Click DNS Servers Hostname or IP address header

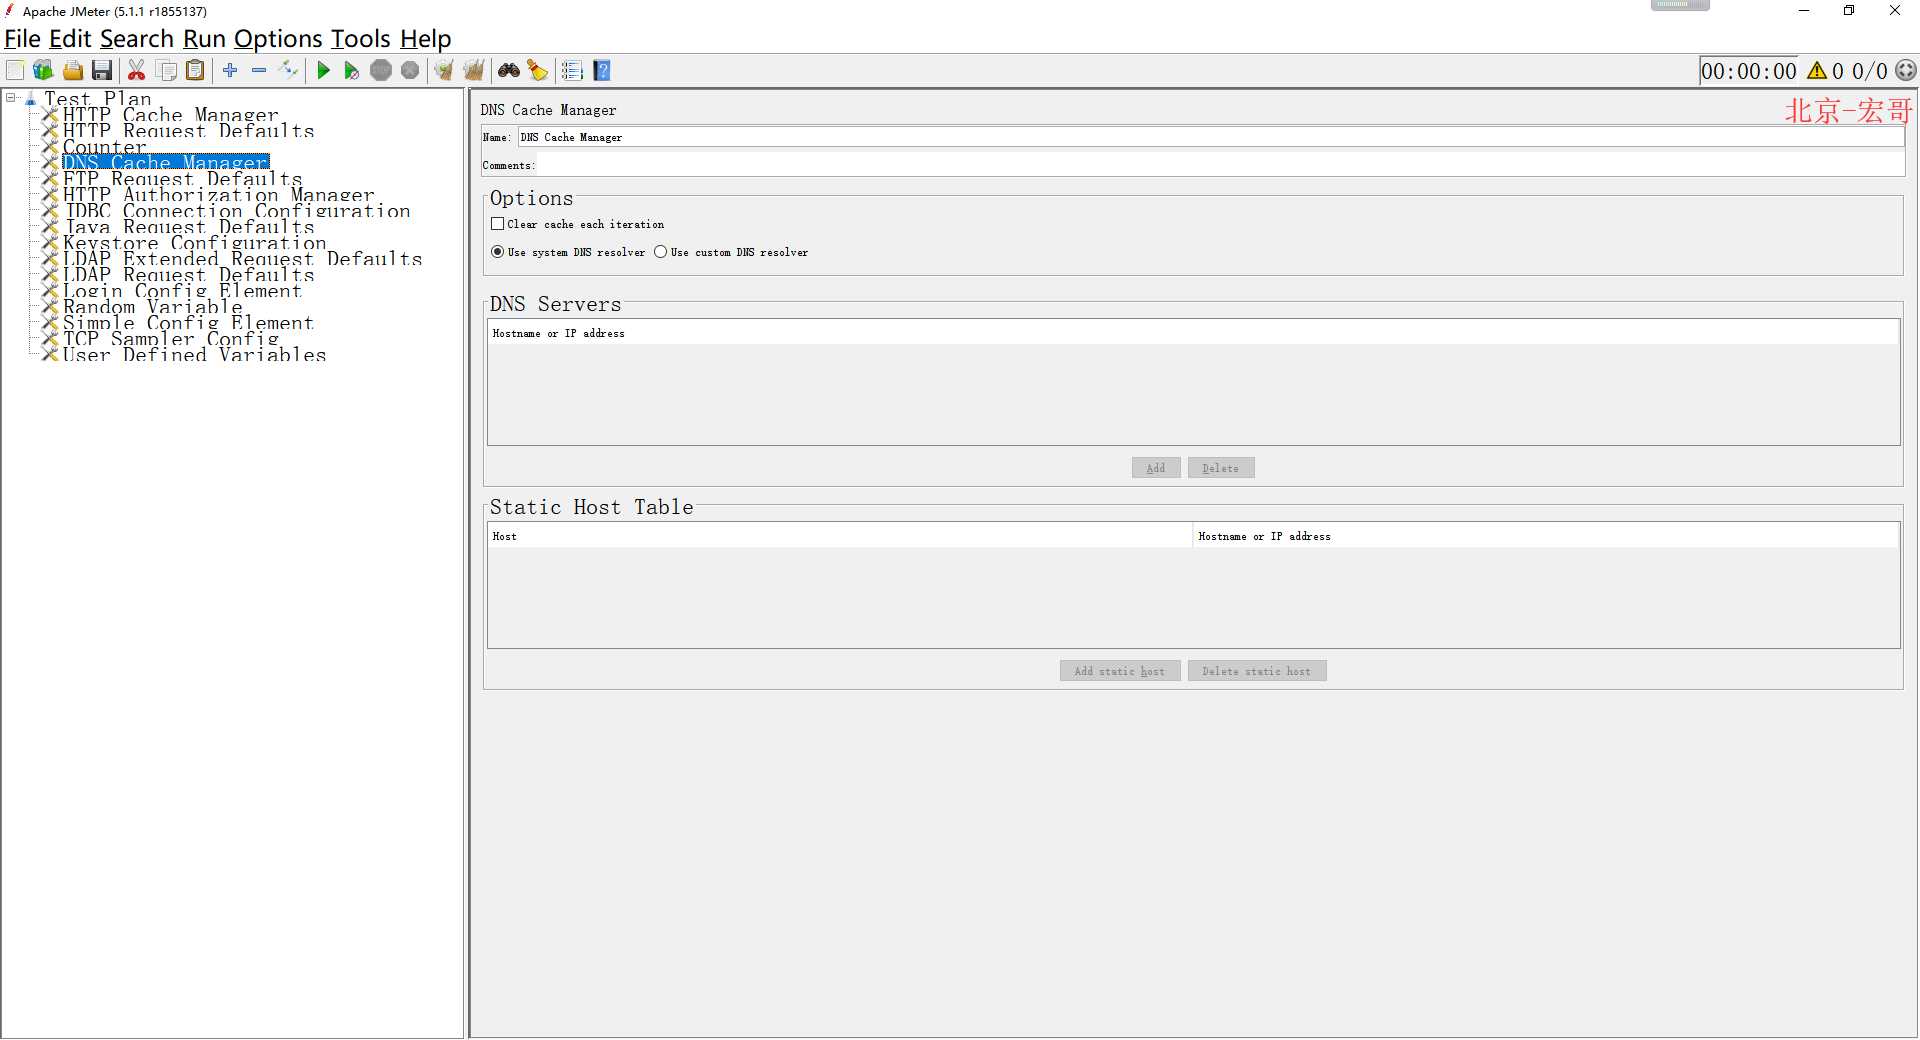[1193, 333]
